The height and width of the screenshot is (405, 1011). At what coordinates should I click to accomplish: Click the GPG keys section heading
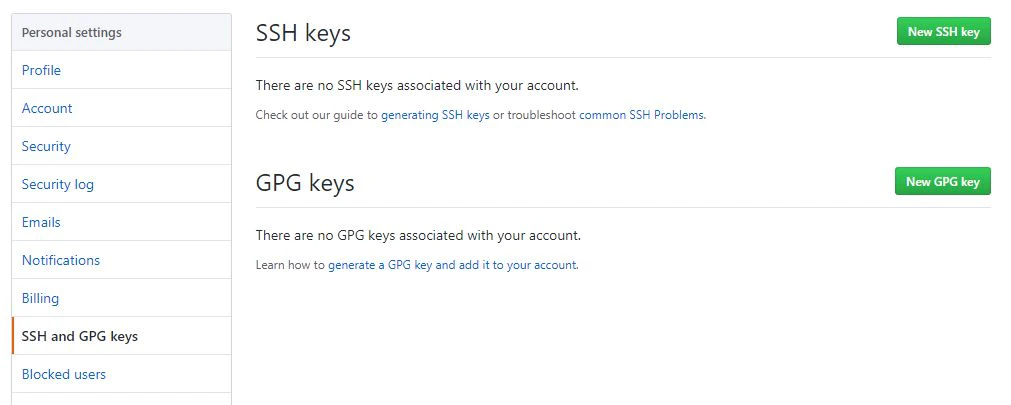[305, 183]
